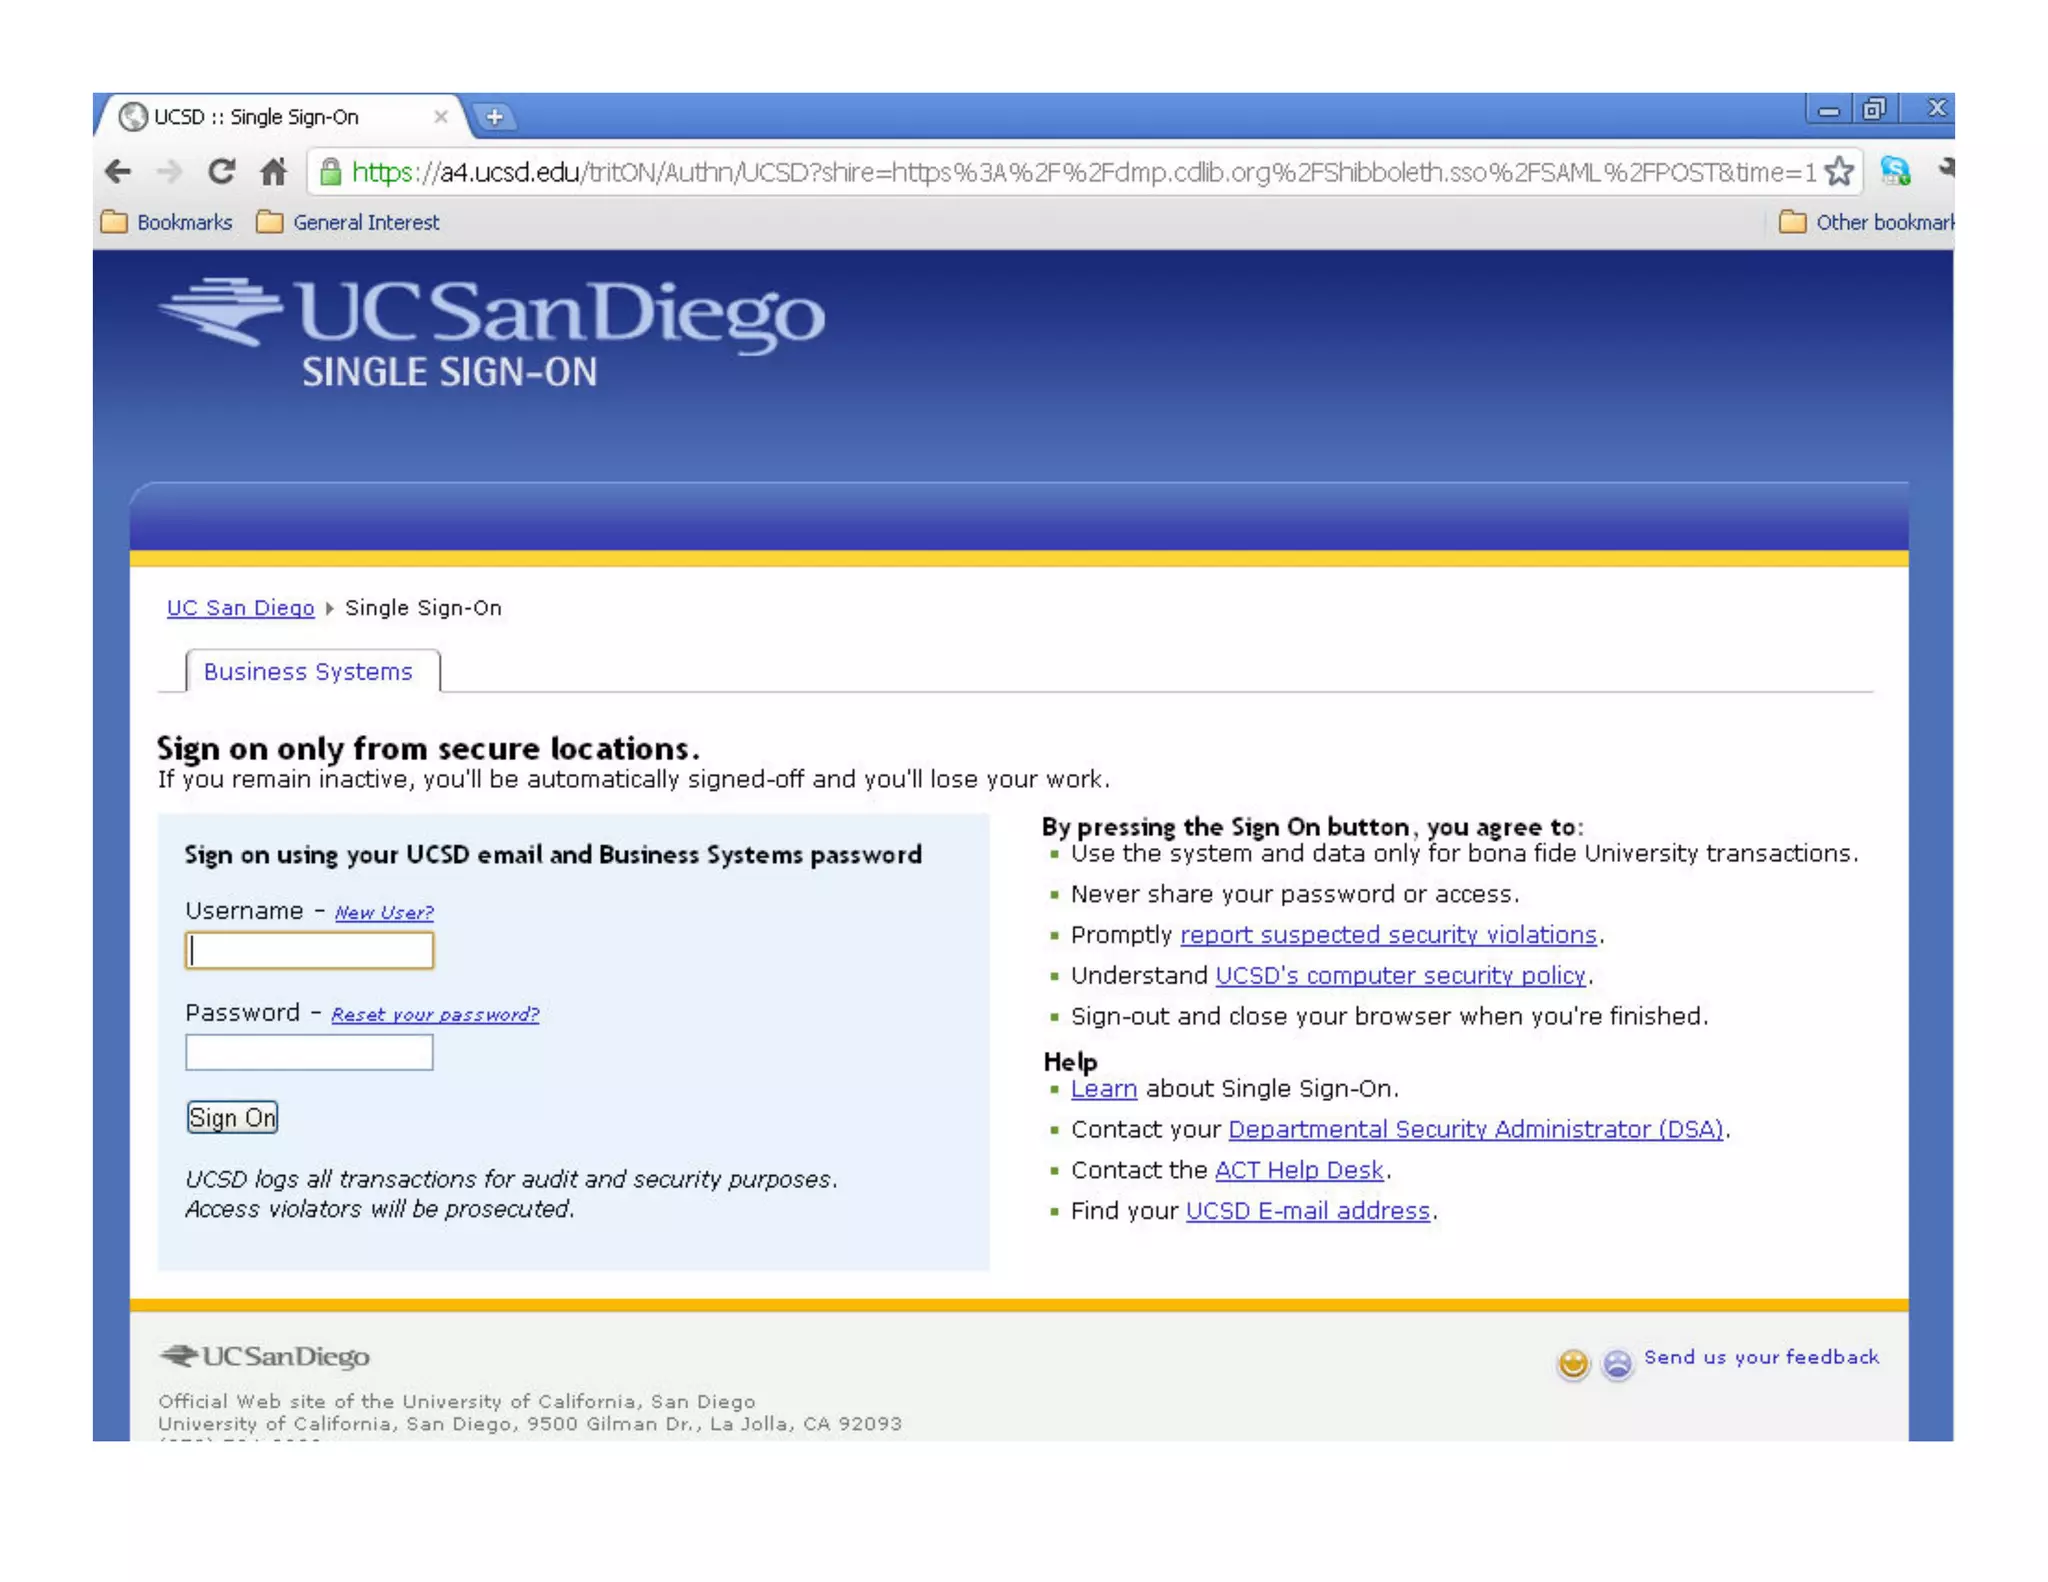The width and height of the screenshot is (2048, 1582).
Task: Click the sad face feedback icon
Action: [x=1616, y=1363]
